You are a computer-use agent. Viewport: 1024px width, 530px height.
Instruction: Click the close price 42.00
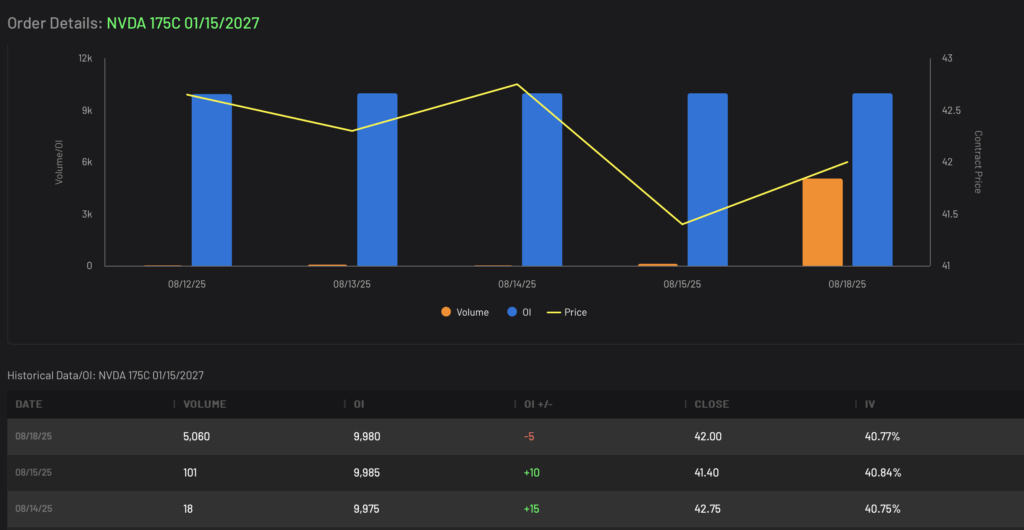coord(708,437)
